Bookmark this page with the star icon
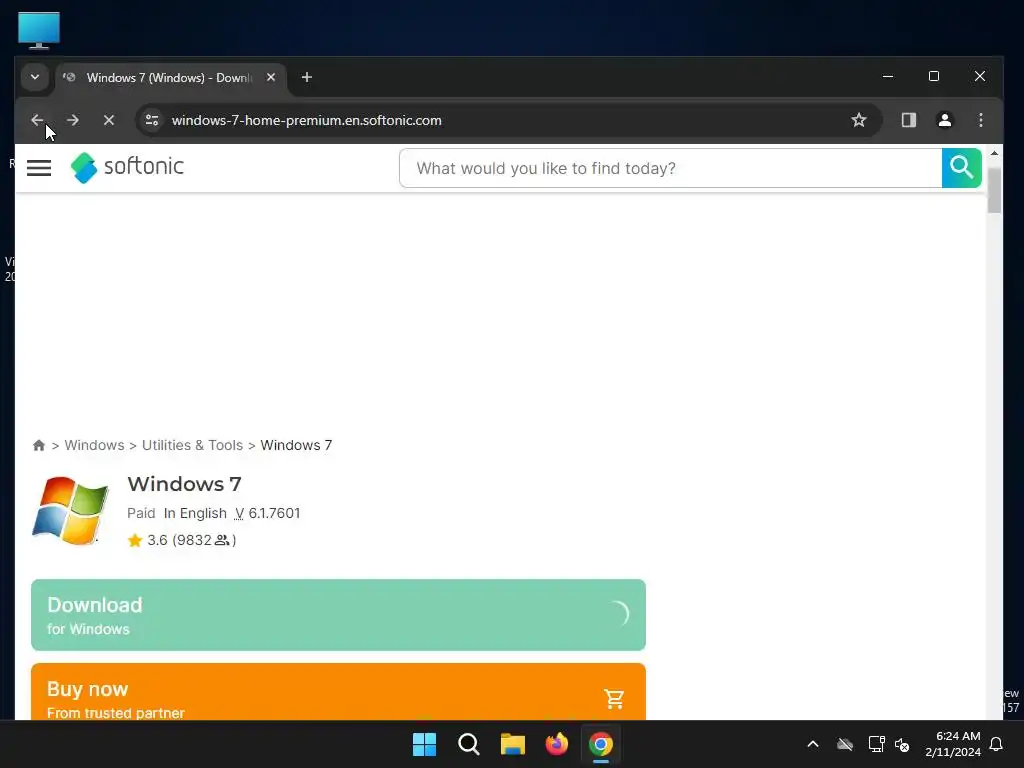1024x768 pixels. 859,120
